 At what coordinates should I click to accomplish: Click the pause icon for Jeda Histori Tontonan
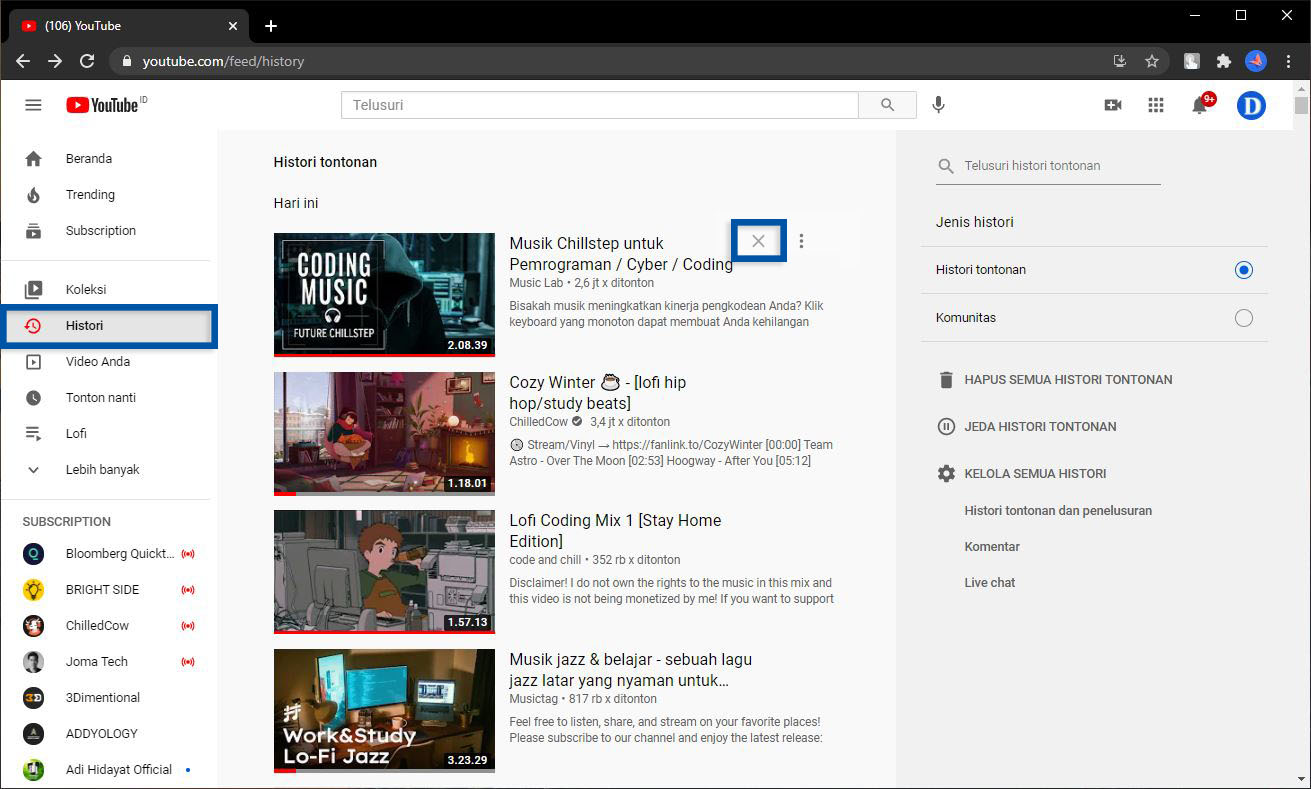point(946,426)
